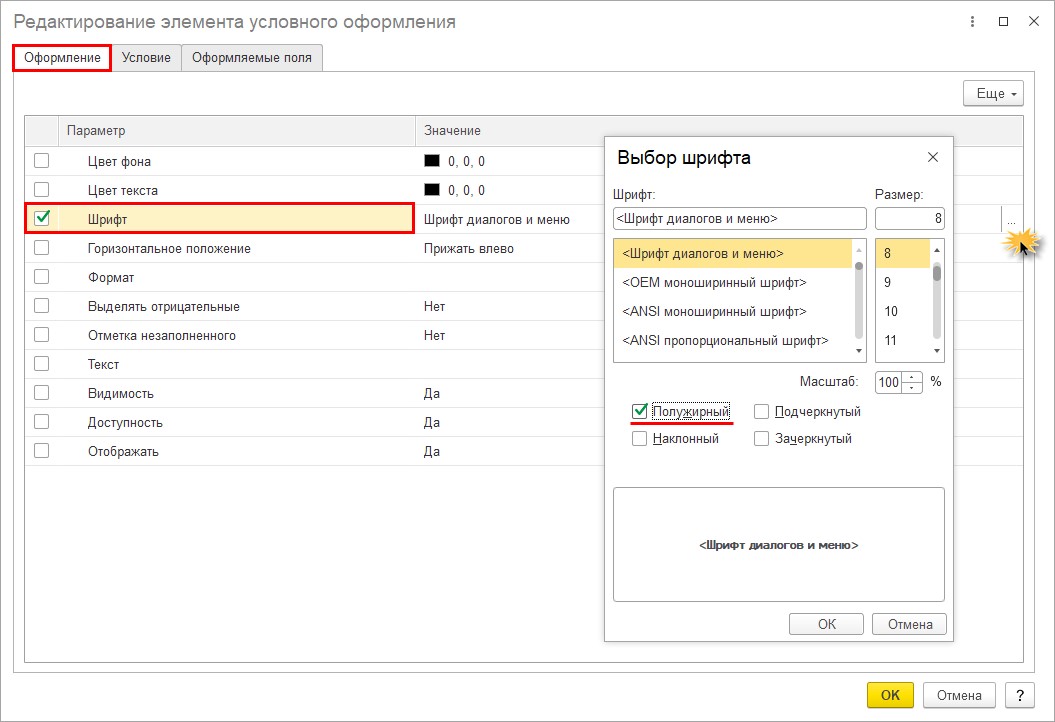Switch to the Условие tab
The width and height of the screenshot is (1055, 722).
tap(146, 58)
